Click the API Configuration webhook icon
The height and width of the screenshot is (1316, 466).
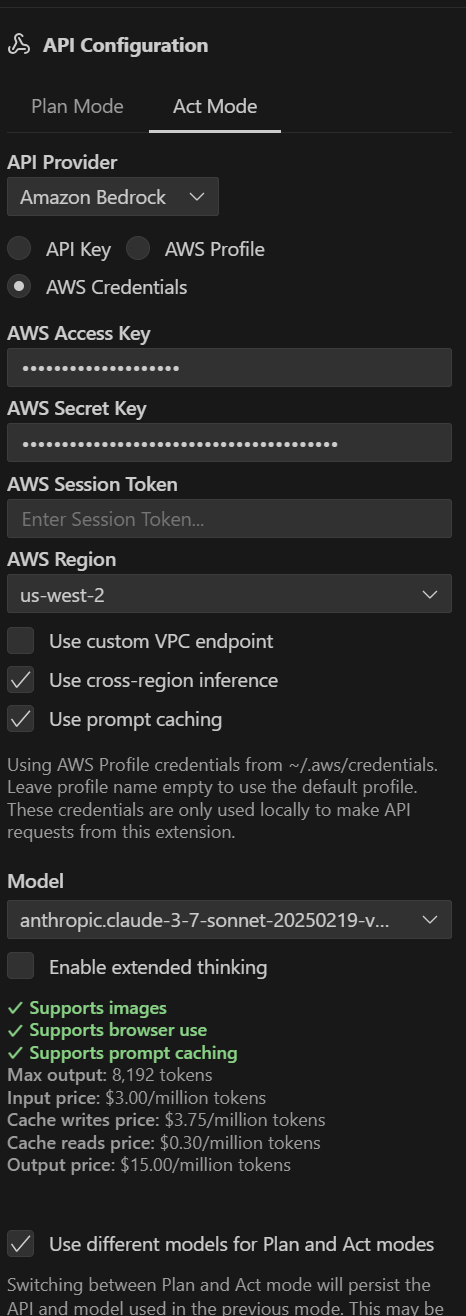[18, 45]
